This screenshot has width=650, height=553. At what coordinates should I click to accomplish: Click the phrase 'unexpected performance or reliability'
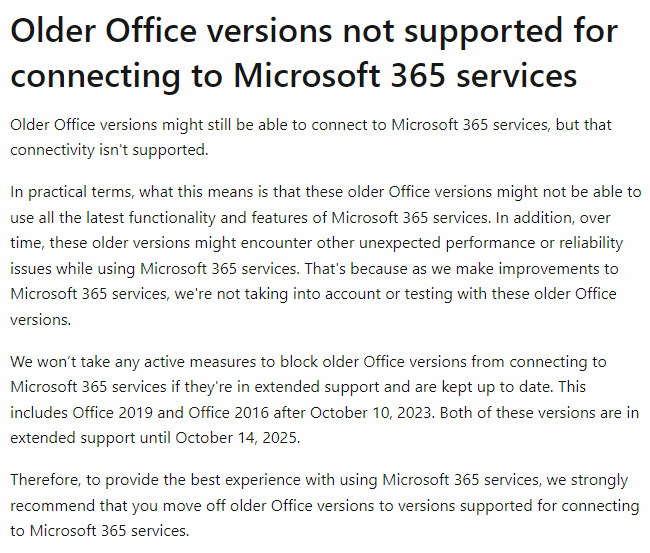point(491,243)
